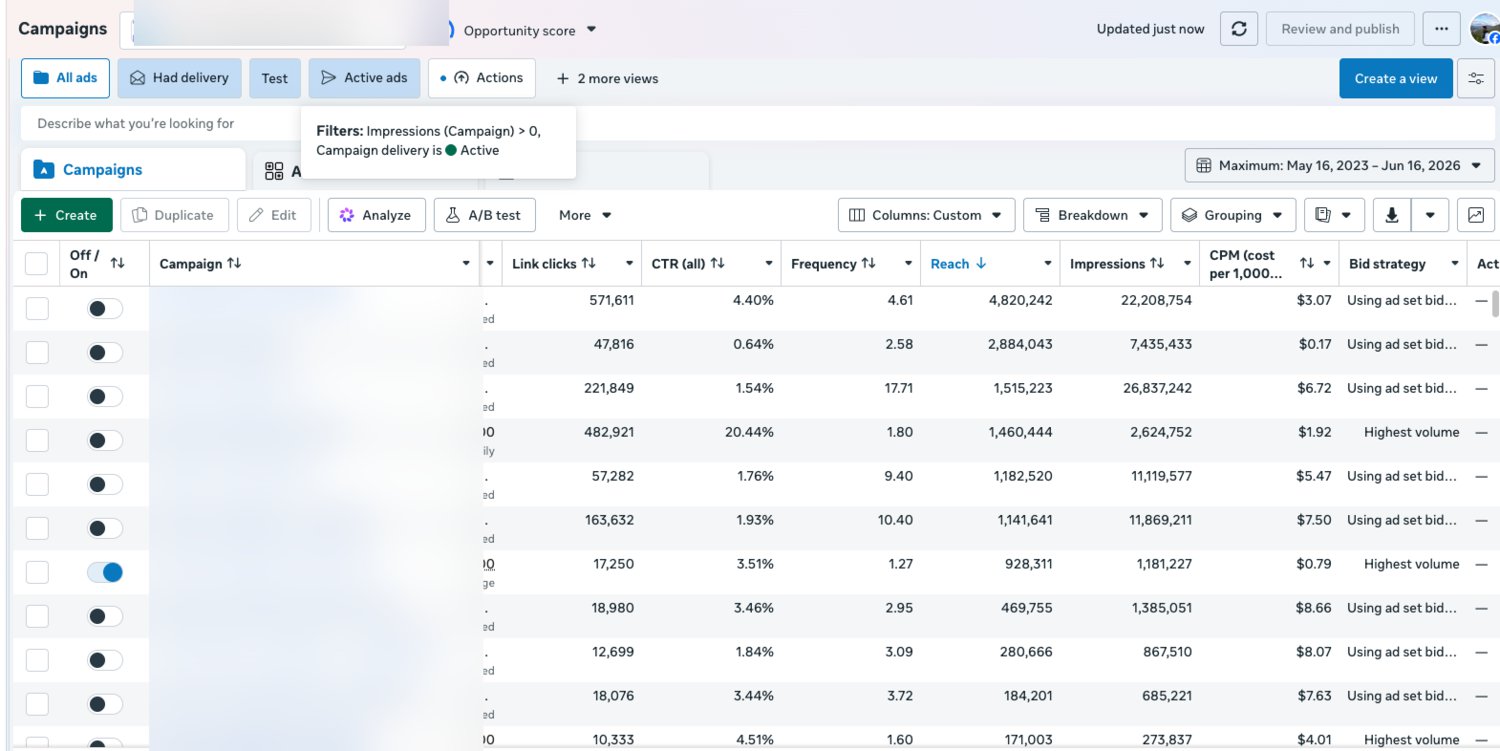Click the export download icon
1500x751 pixels.
(x=1391, y=215)
